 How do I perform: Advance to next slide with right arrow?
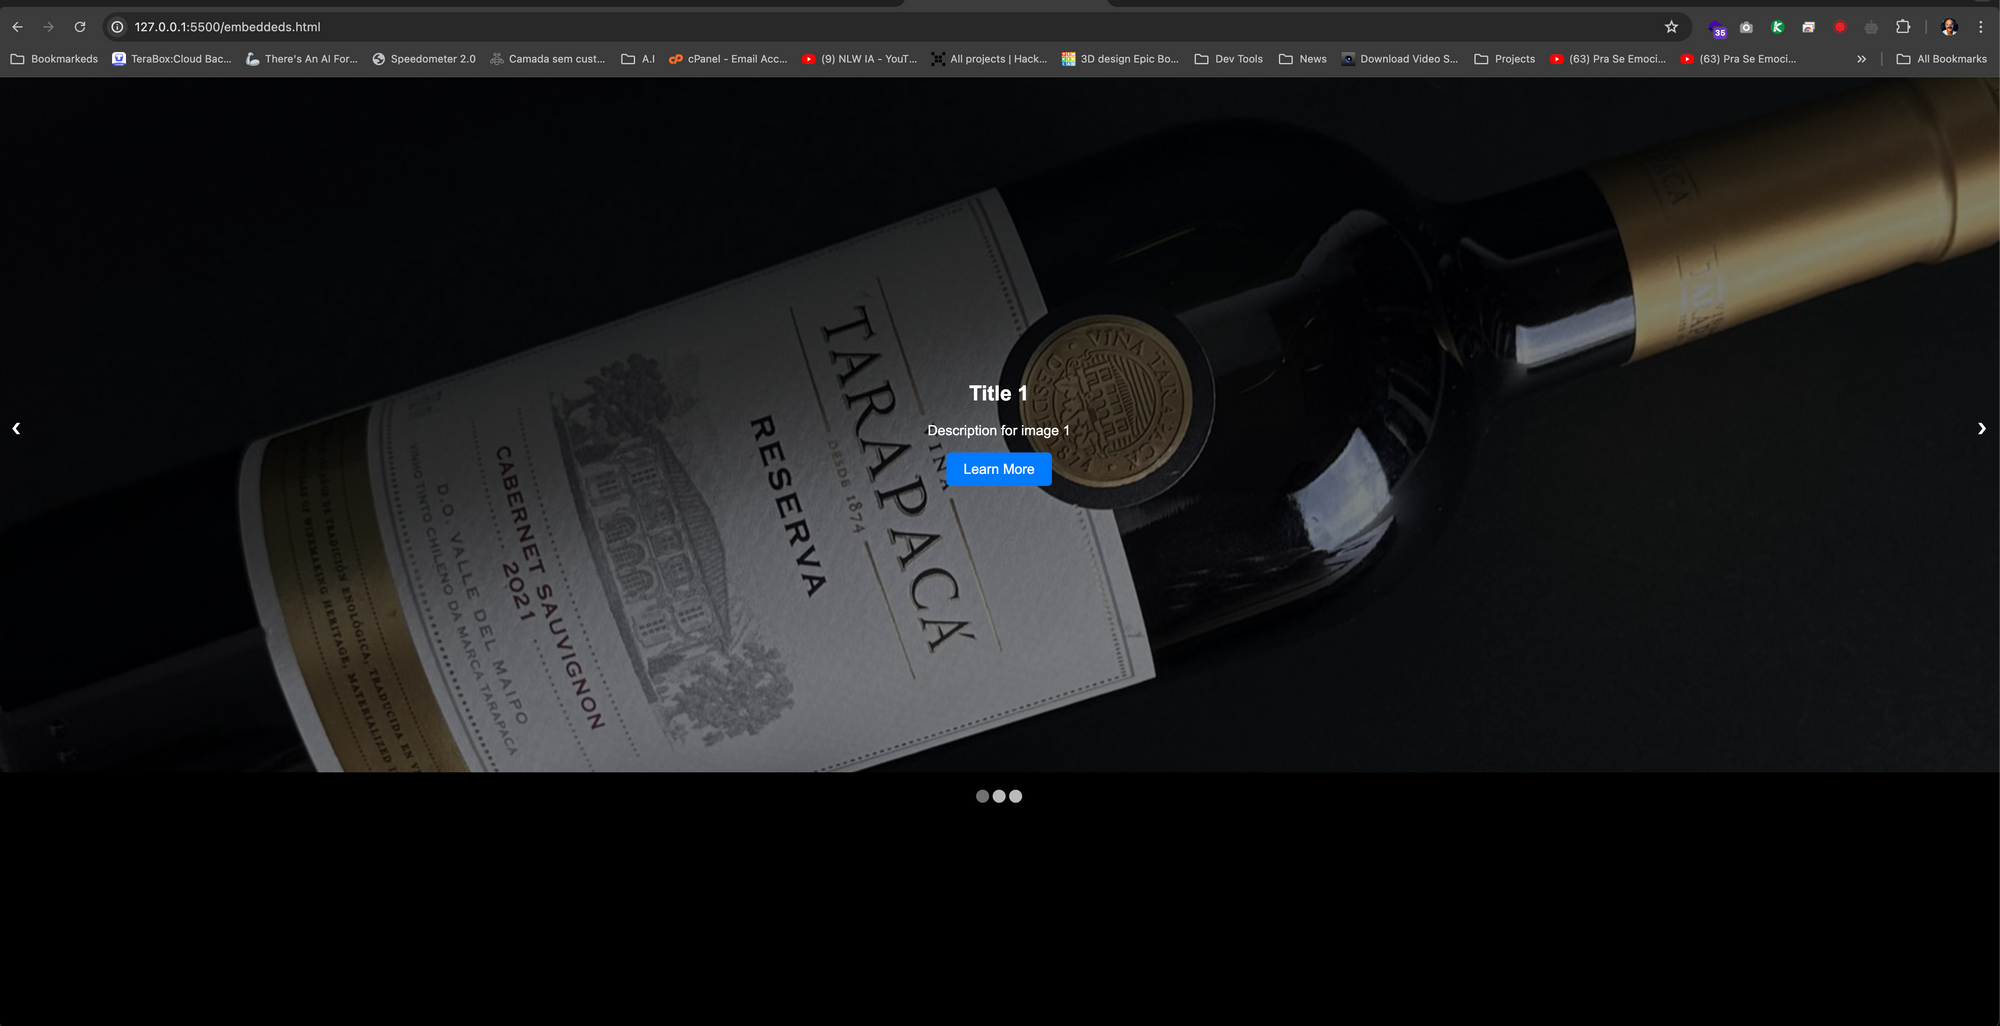[x=1981, y=428]
